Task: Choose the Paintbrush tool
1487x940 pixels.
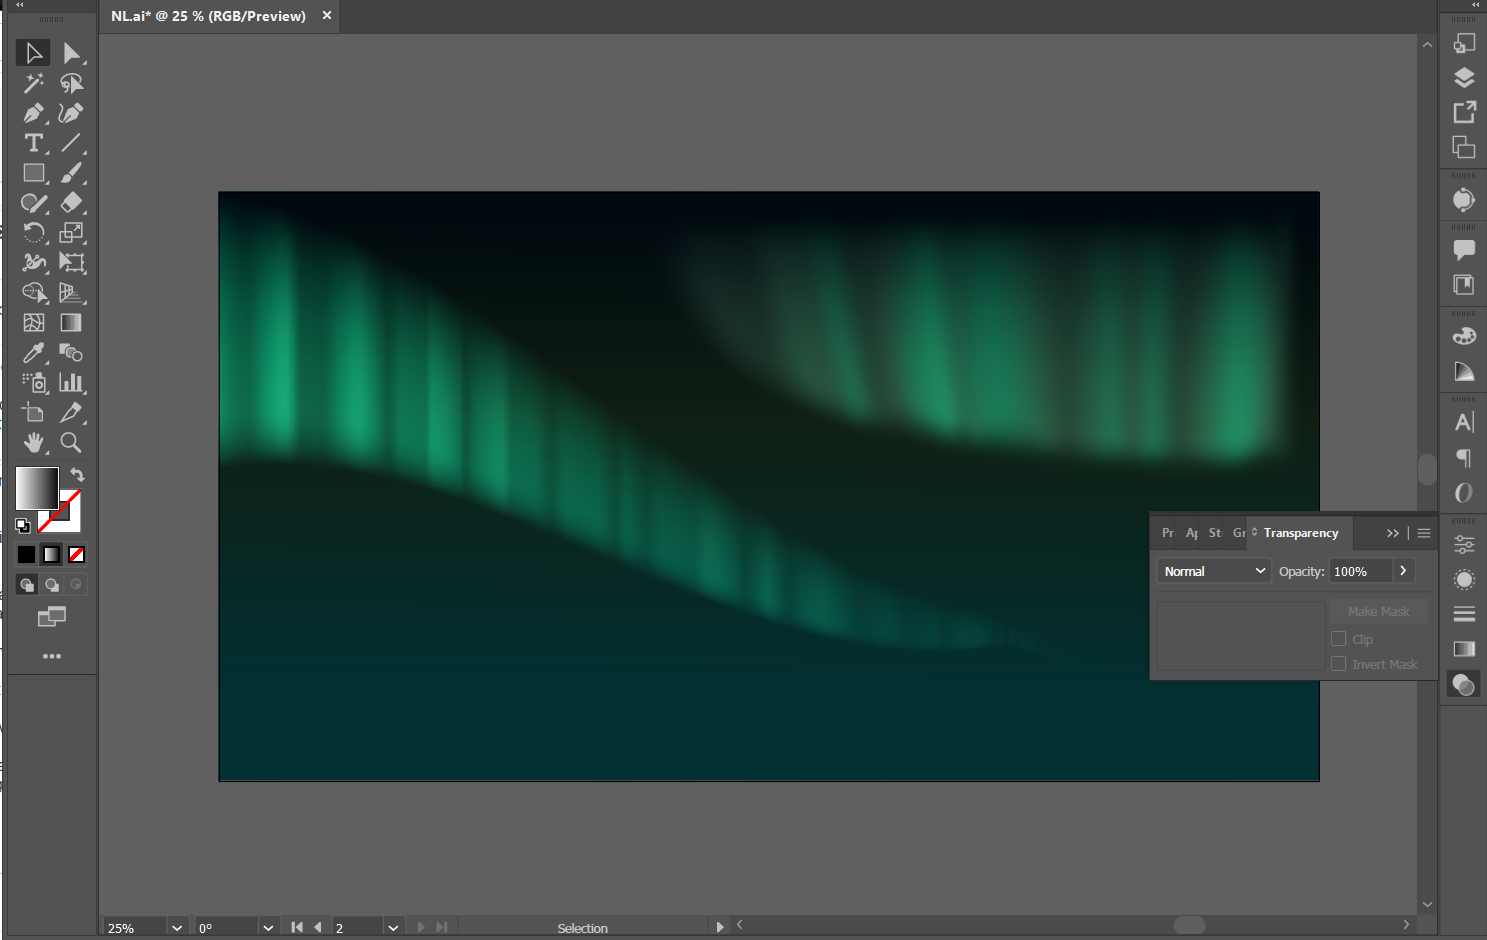Action: point(71,173)
